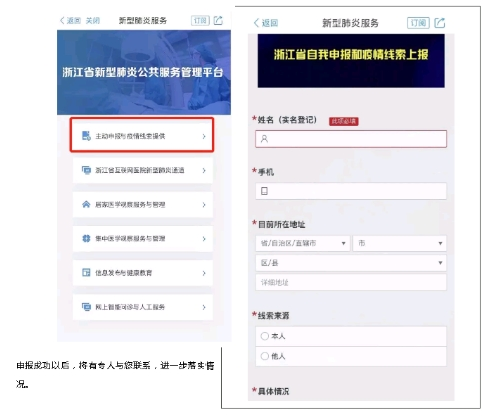The height and width of the screenshot is (416, 499).
Task: Click gear icon beside 集中医学观察服务与管理
Action: tap(86, 238)
